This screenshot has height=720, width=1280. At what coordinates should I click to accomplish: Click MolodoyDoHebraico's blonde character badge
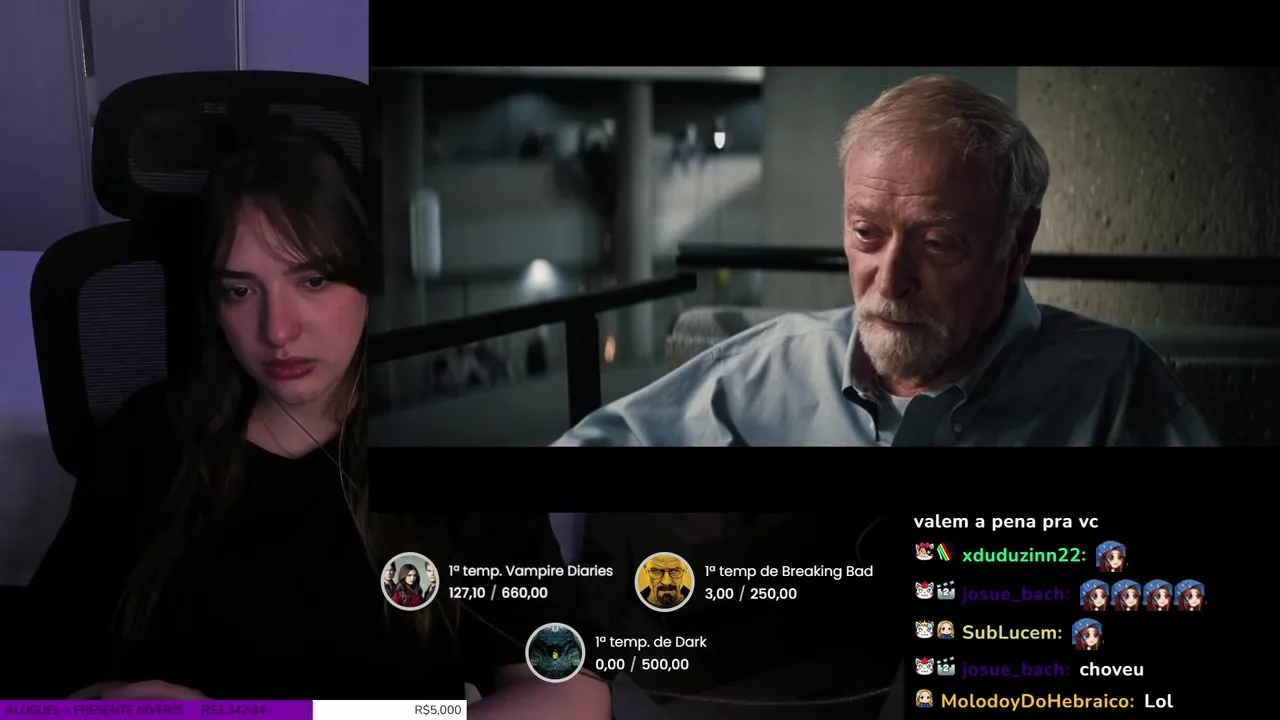tap(924, 699)
